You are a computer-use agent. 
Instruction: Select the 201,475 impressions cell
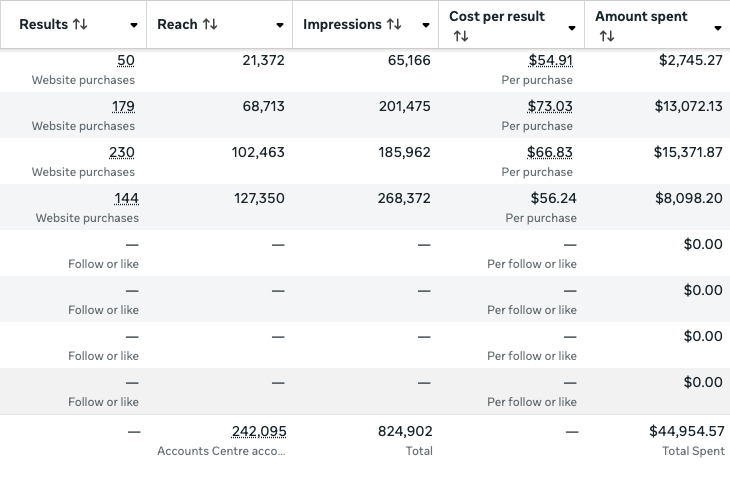click(x=405, y=107)
